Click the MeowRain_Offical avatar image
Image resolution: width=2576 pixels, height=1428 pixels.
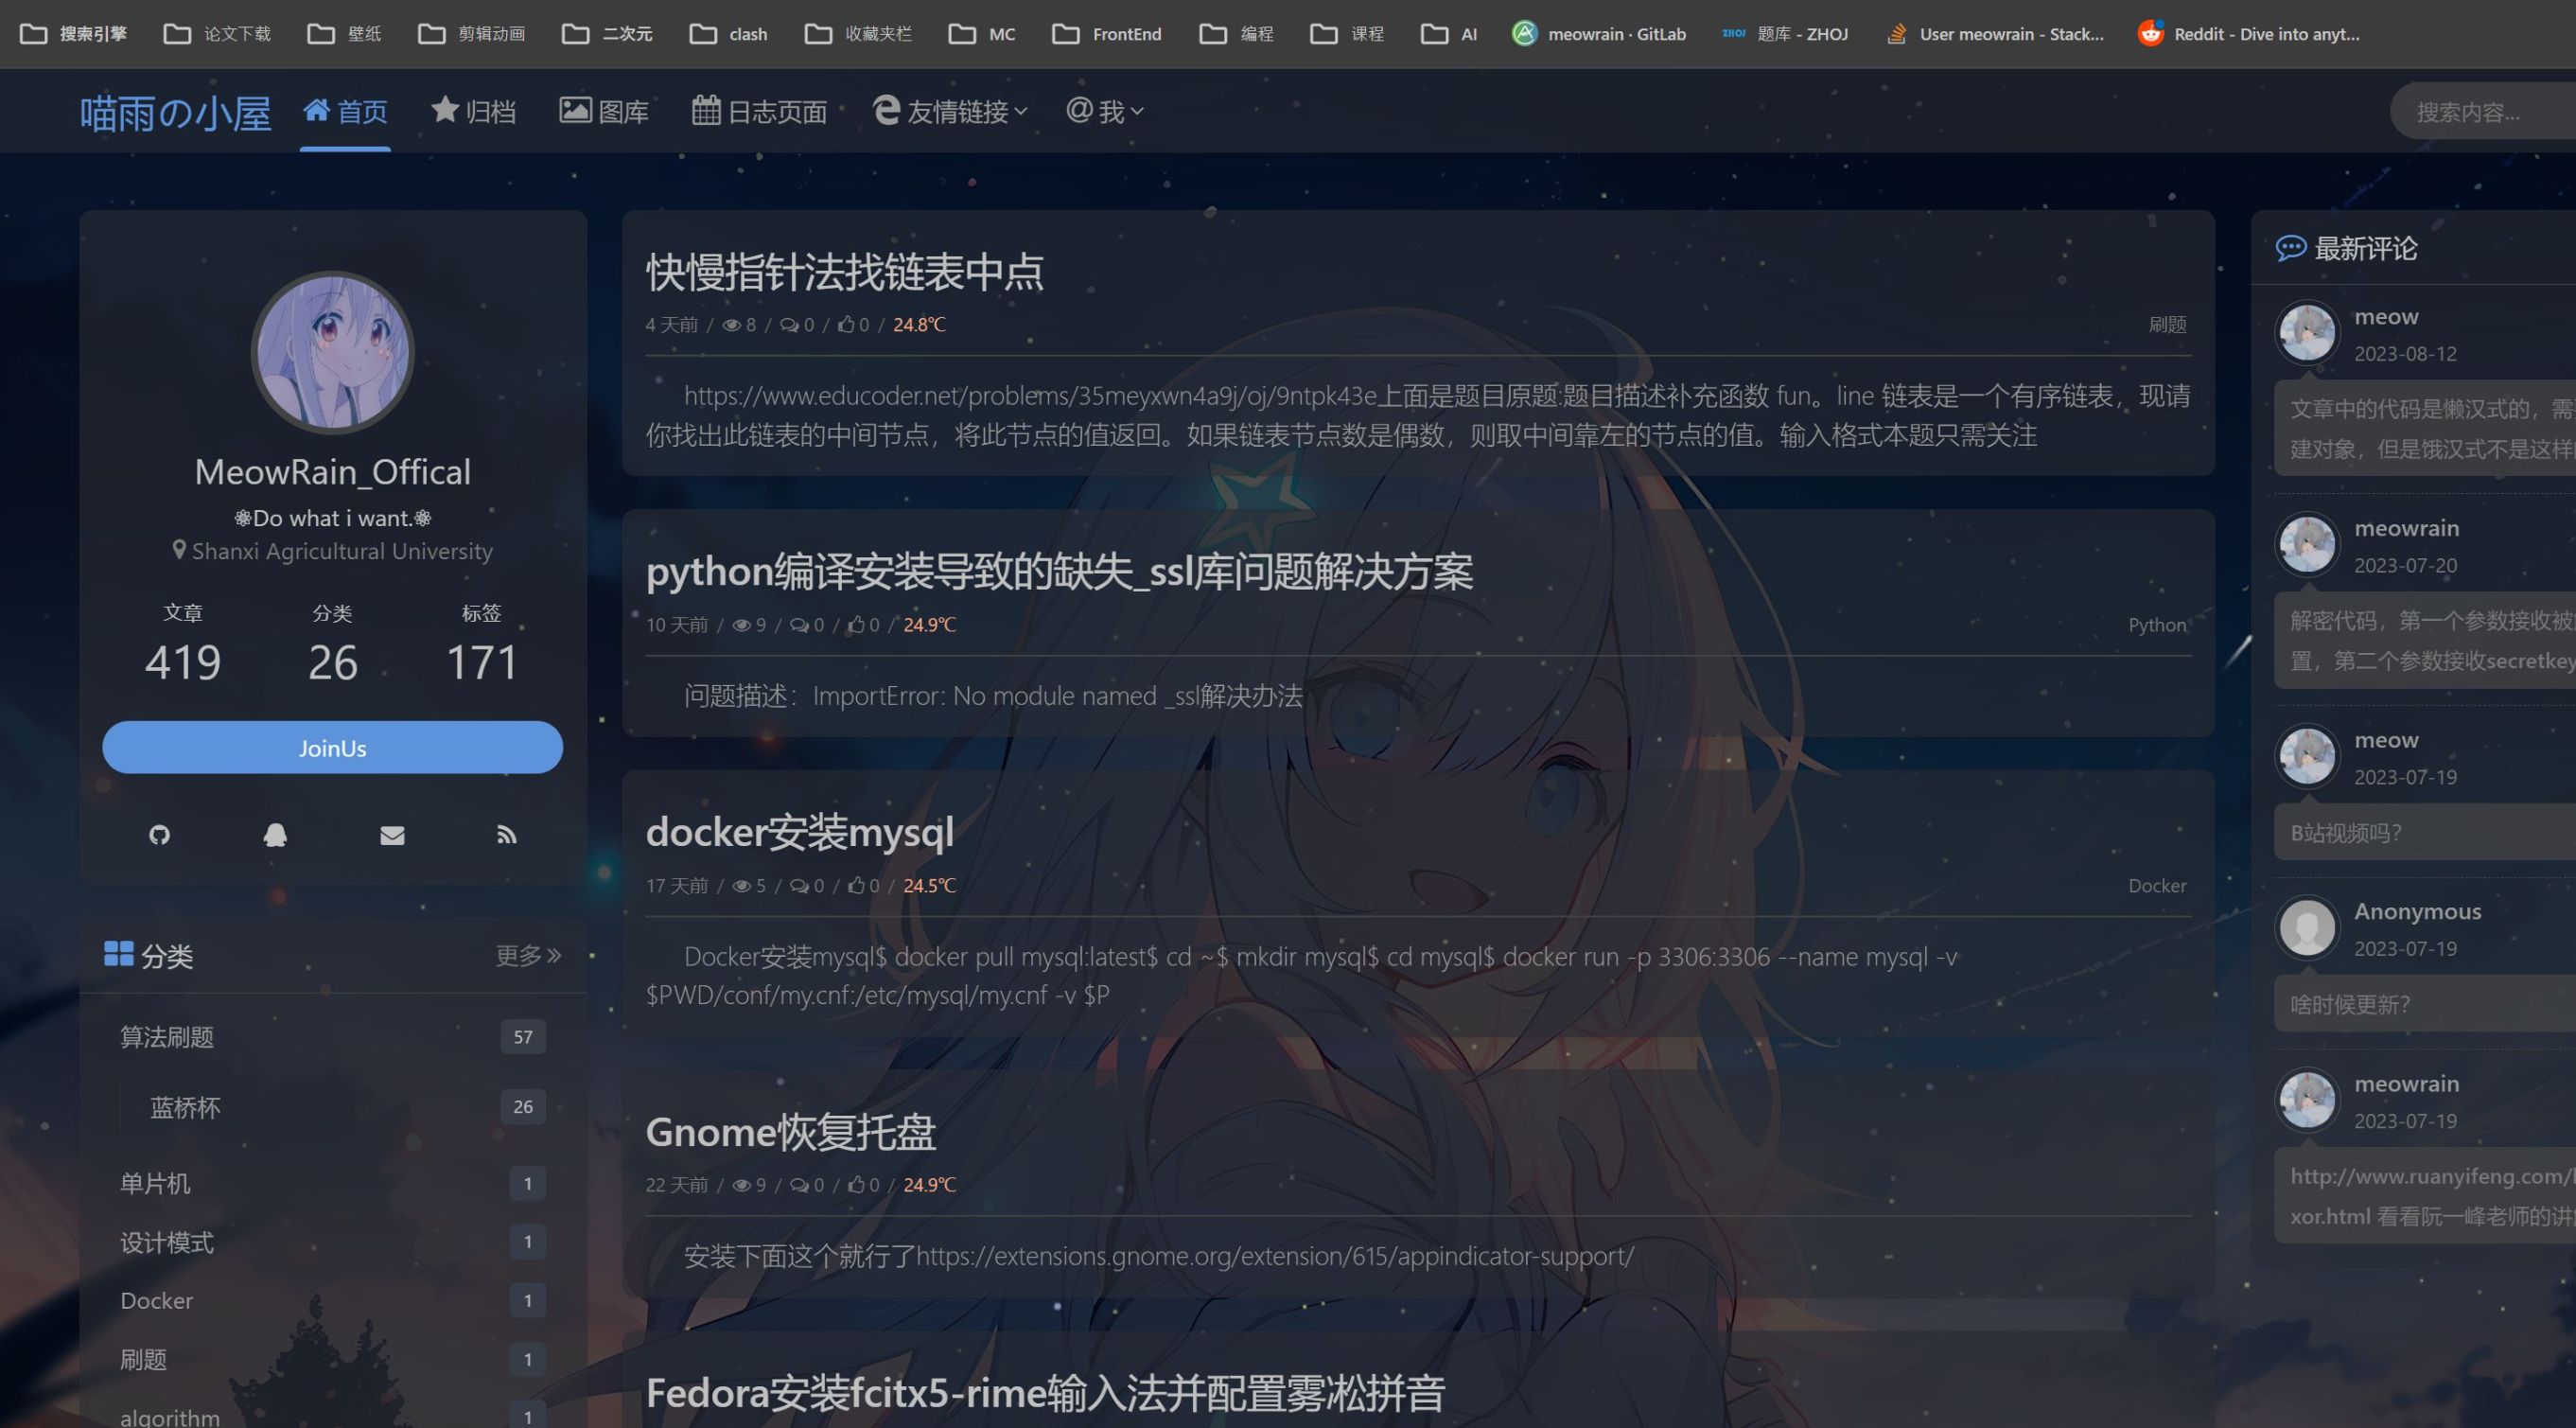point(332,352)
